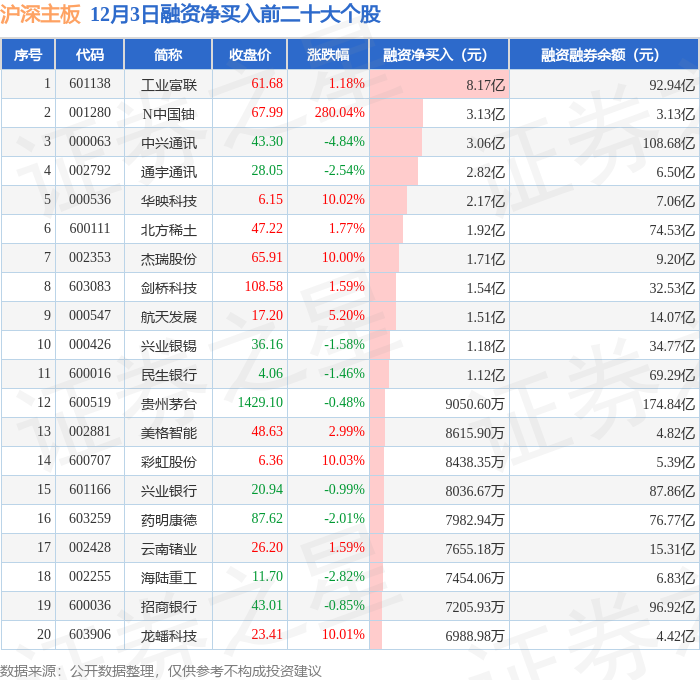Click closing price 4.06
This screenshot has height=680, width=700.
tap(271, 374)
